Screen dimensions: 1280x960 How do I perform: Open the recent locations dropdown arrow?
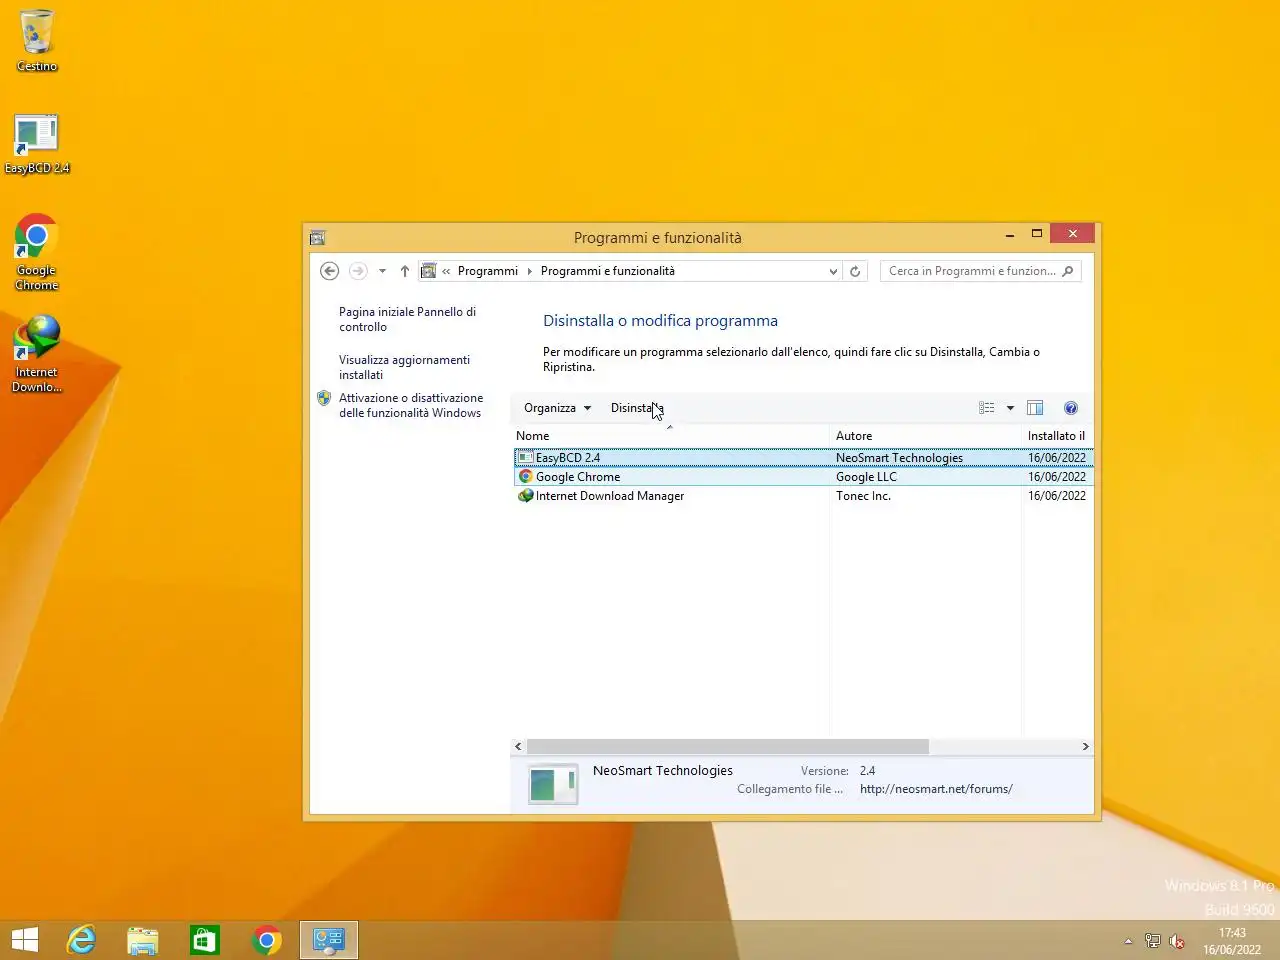382,271
